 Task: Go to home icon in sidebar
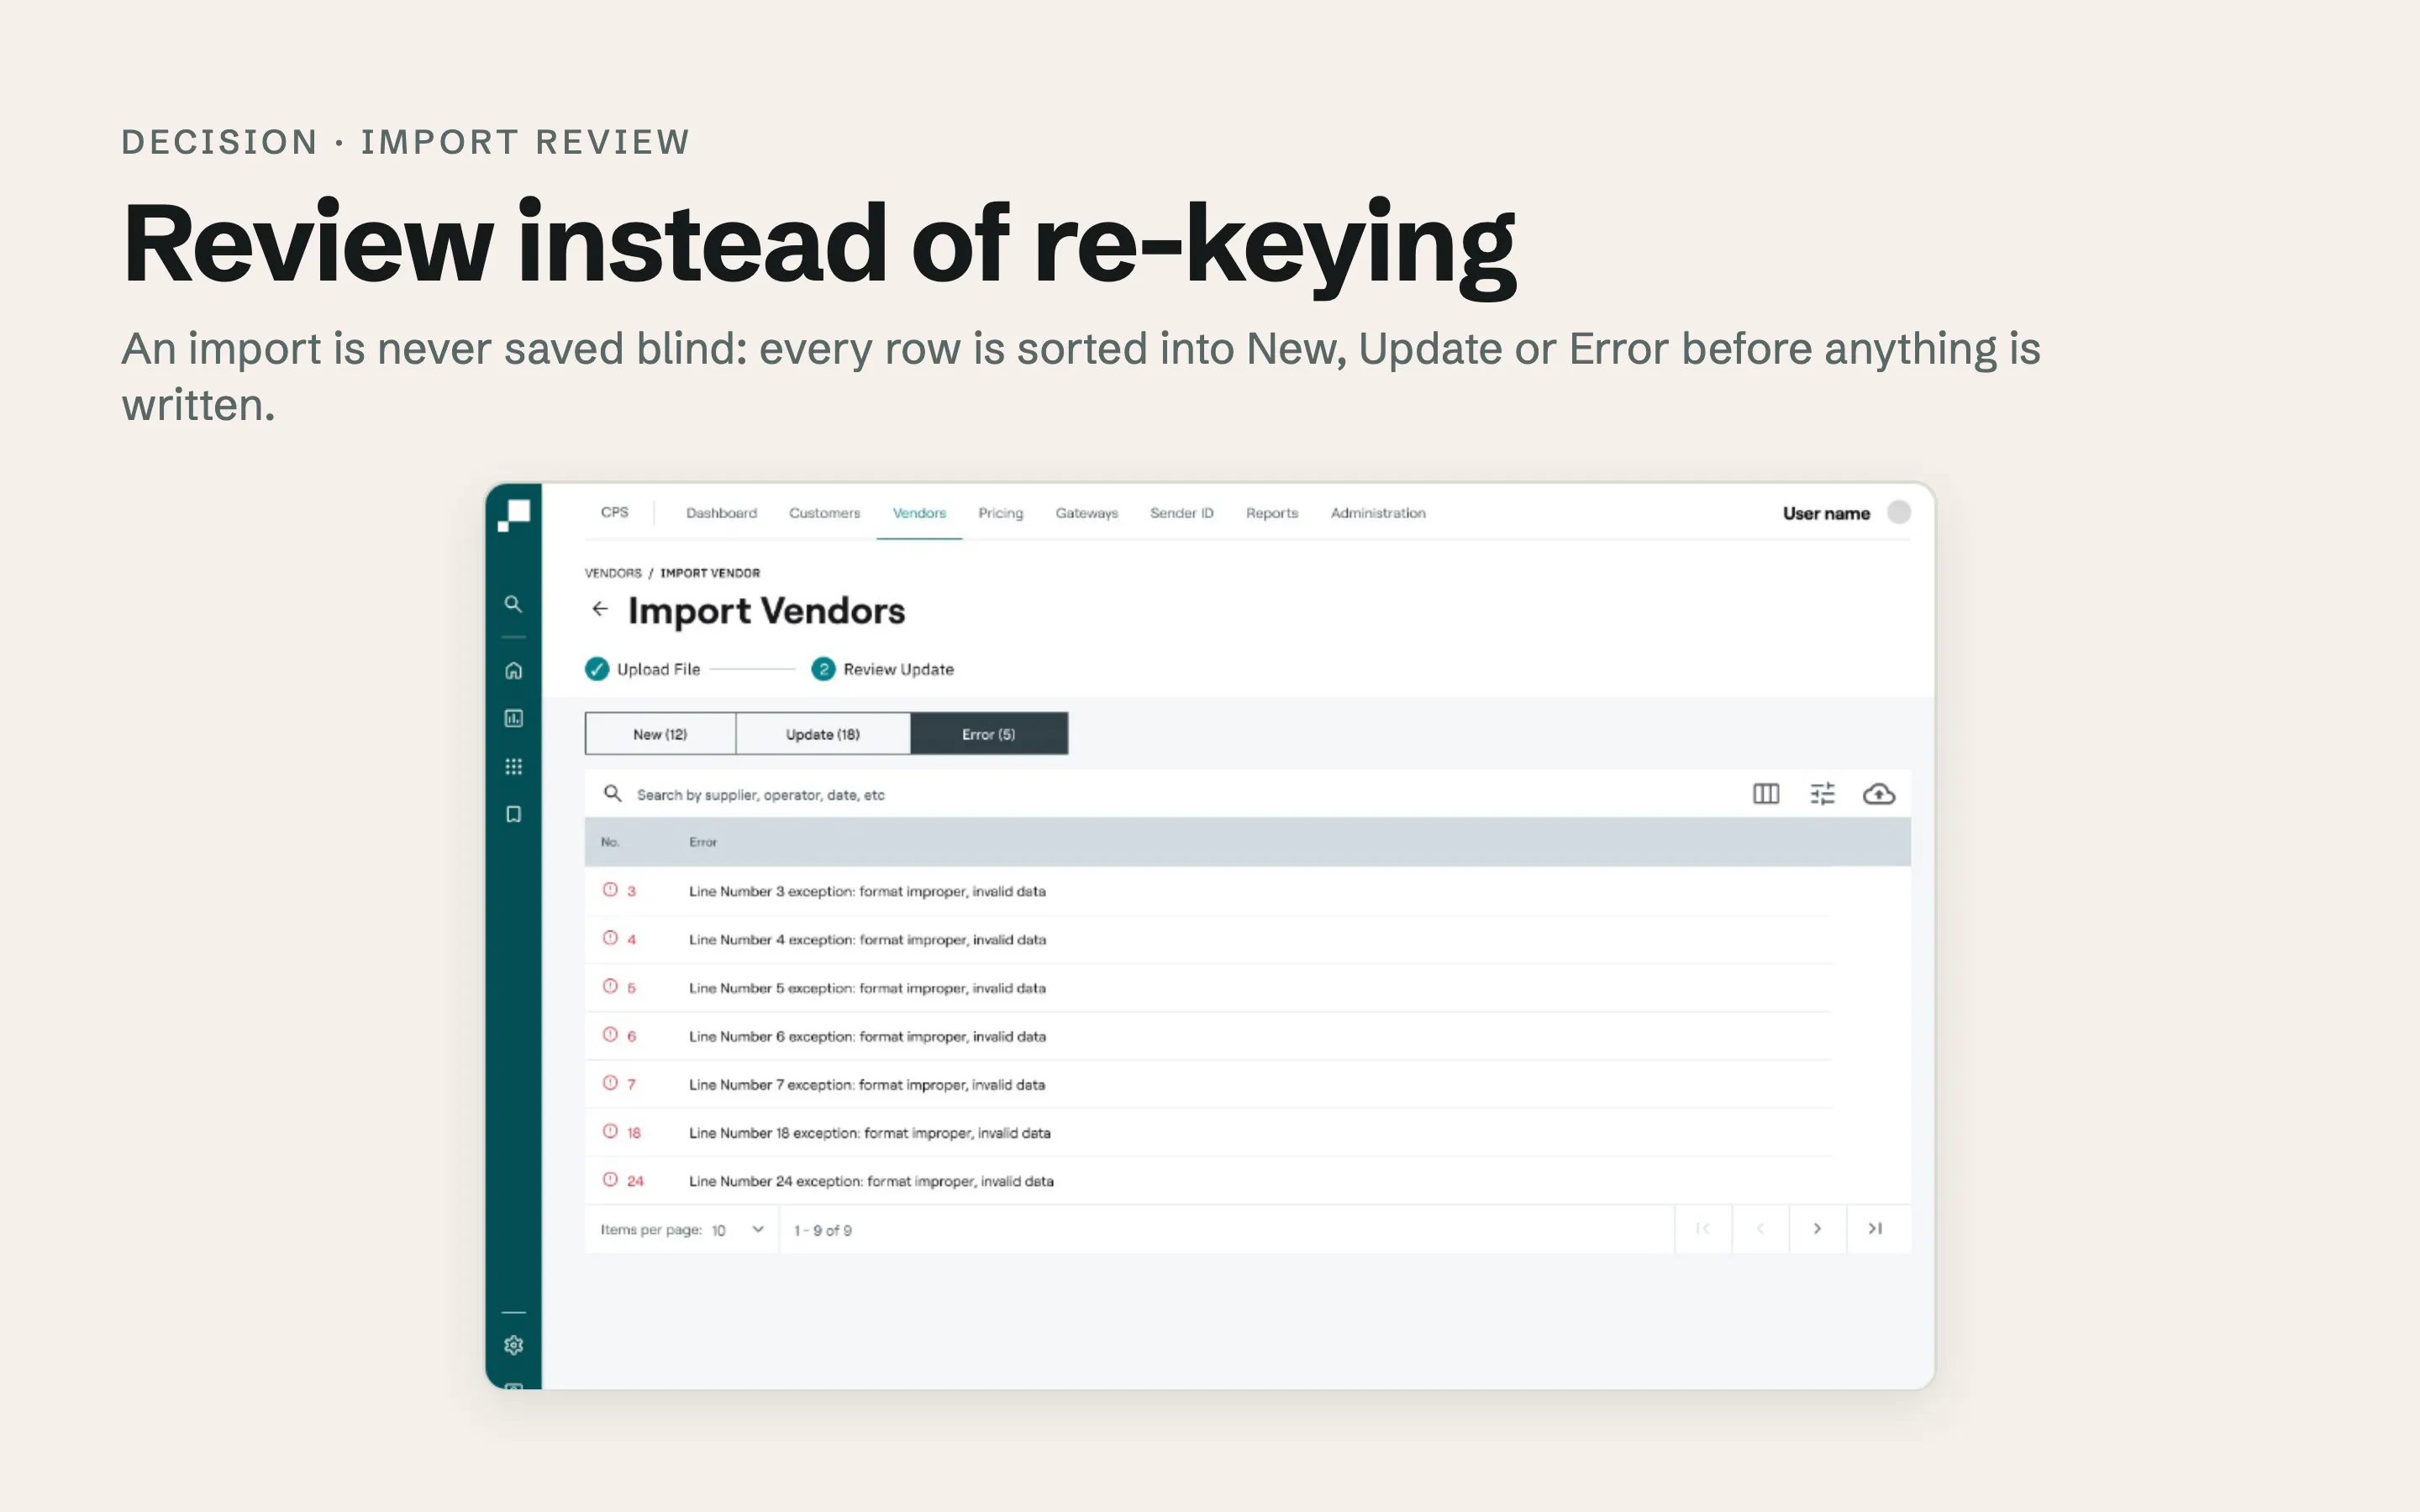[513, 670]
